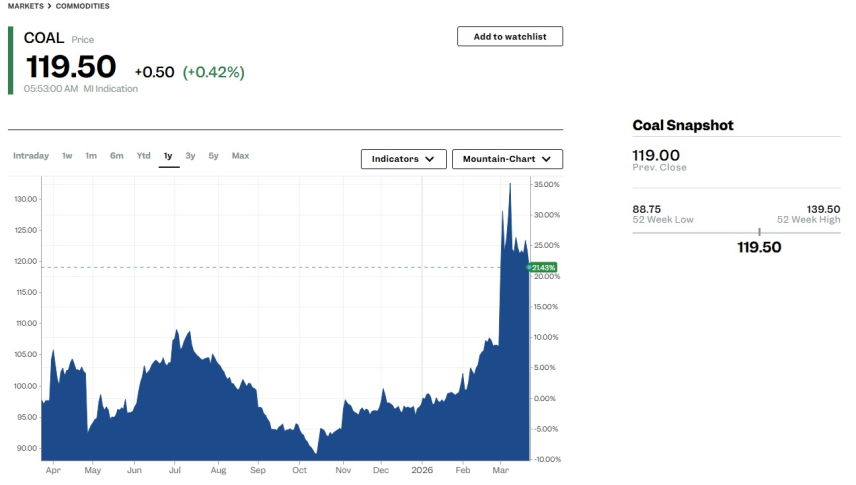Show the 3y price history

(x=190, y=156)
